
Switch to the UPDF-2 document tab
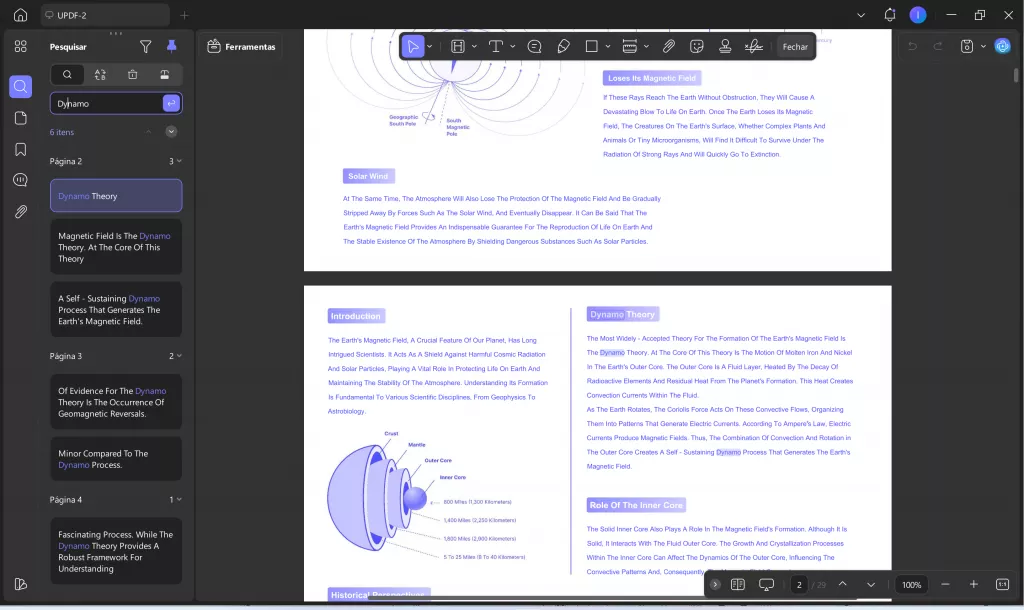pos(104,15)
